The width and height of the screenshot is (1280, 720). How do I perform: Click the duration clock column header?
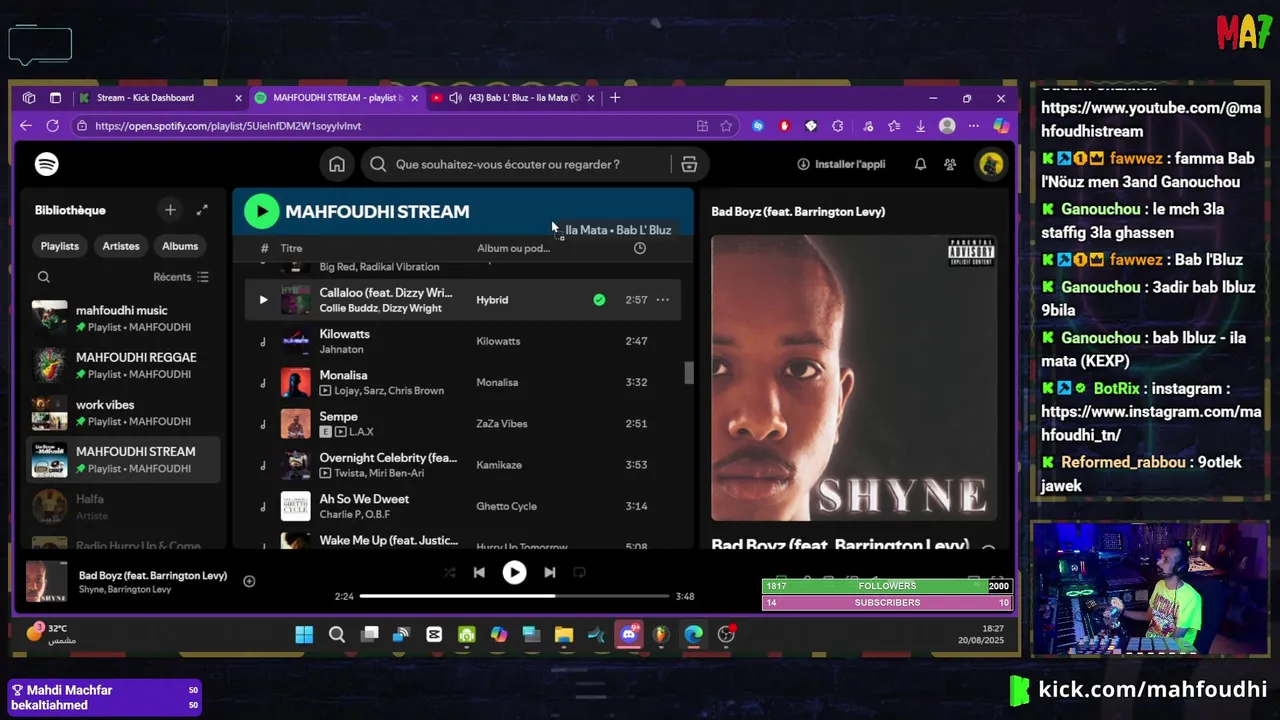click(x=640, y=248)
